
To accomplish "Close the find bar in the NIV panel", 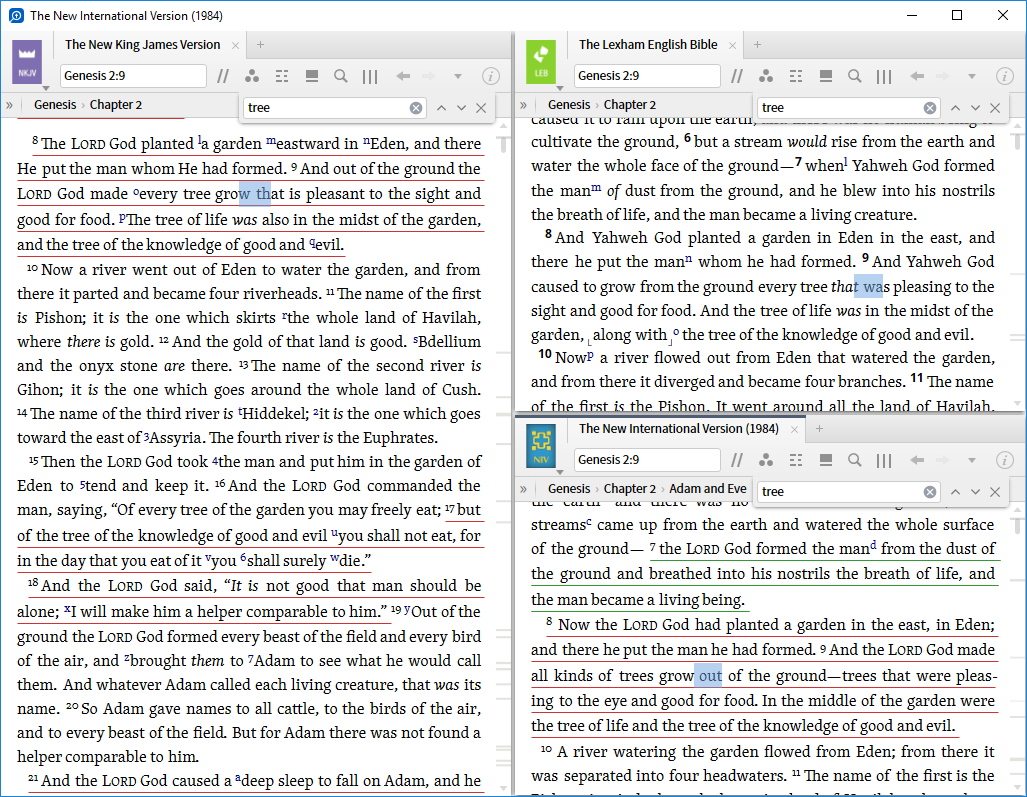I will [x=996, y=492].
